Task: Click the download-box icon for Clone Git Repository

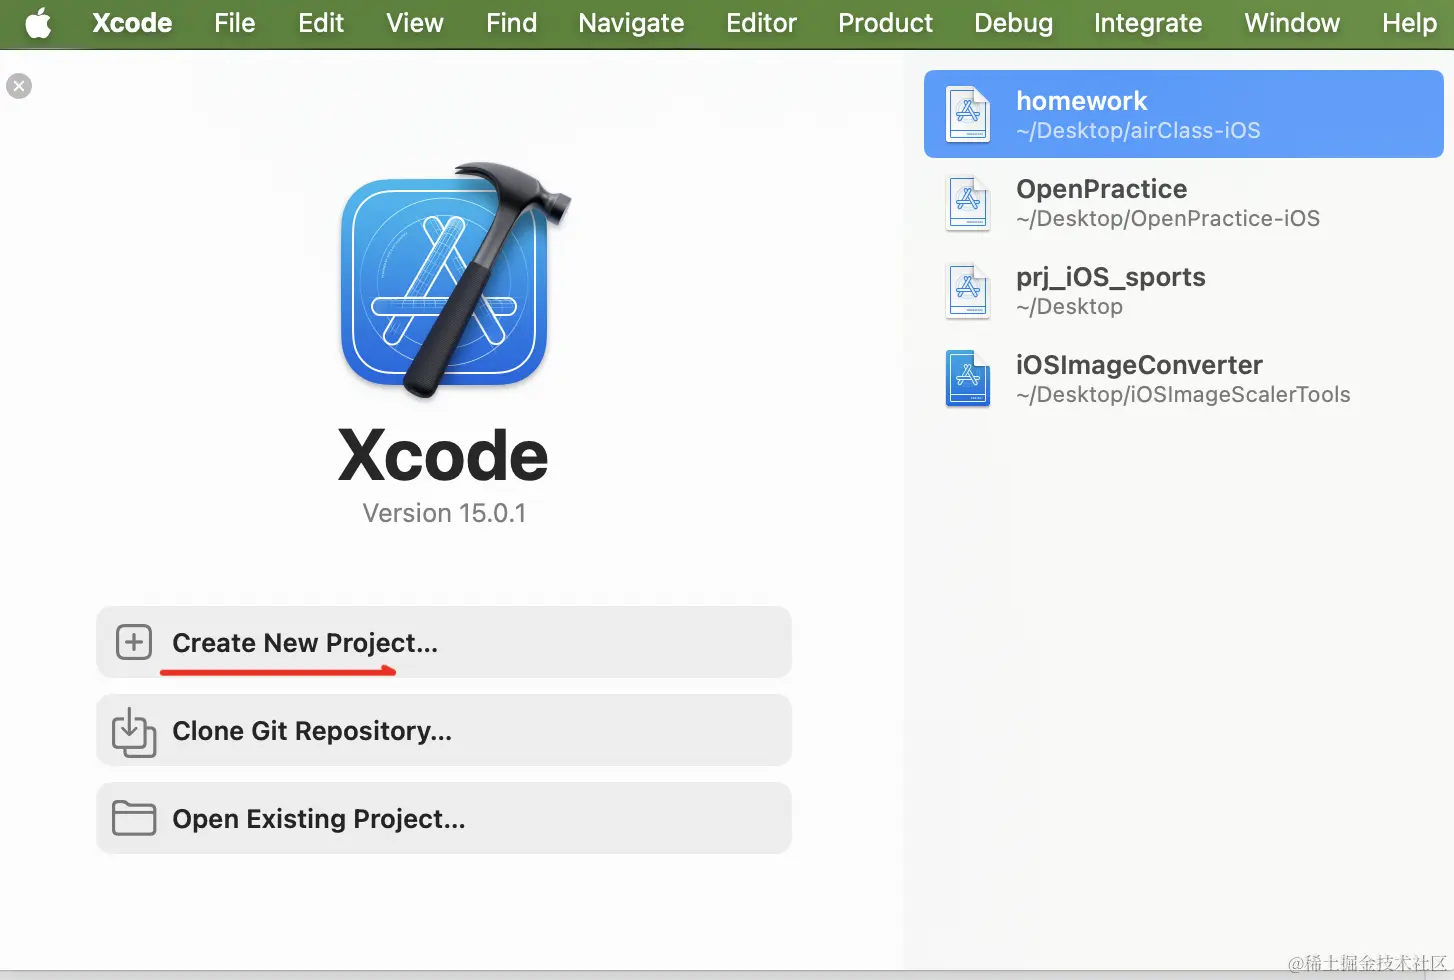Action: pyautogui.click(x=134, y=732)
